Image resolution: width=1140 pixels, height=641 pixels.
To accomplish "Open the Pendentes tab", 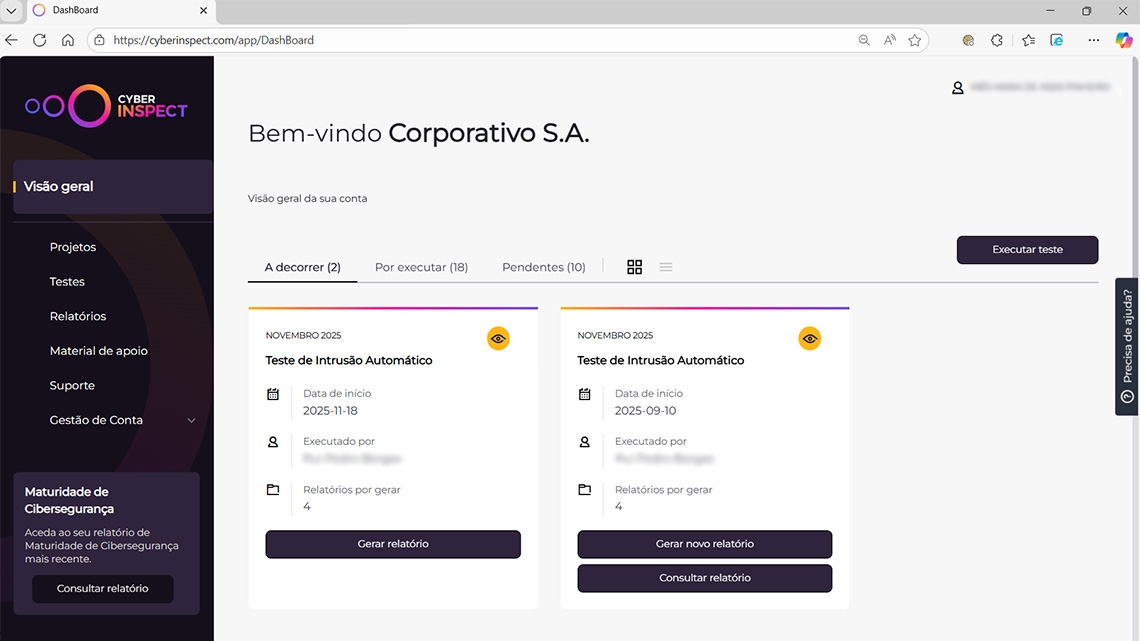I will [x=543, y=267].
